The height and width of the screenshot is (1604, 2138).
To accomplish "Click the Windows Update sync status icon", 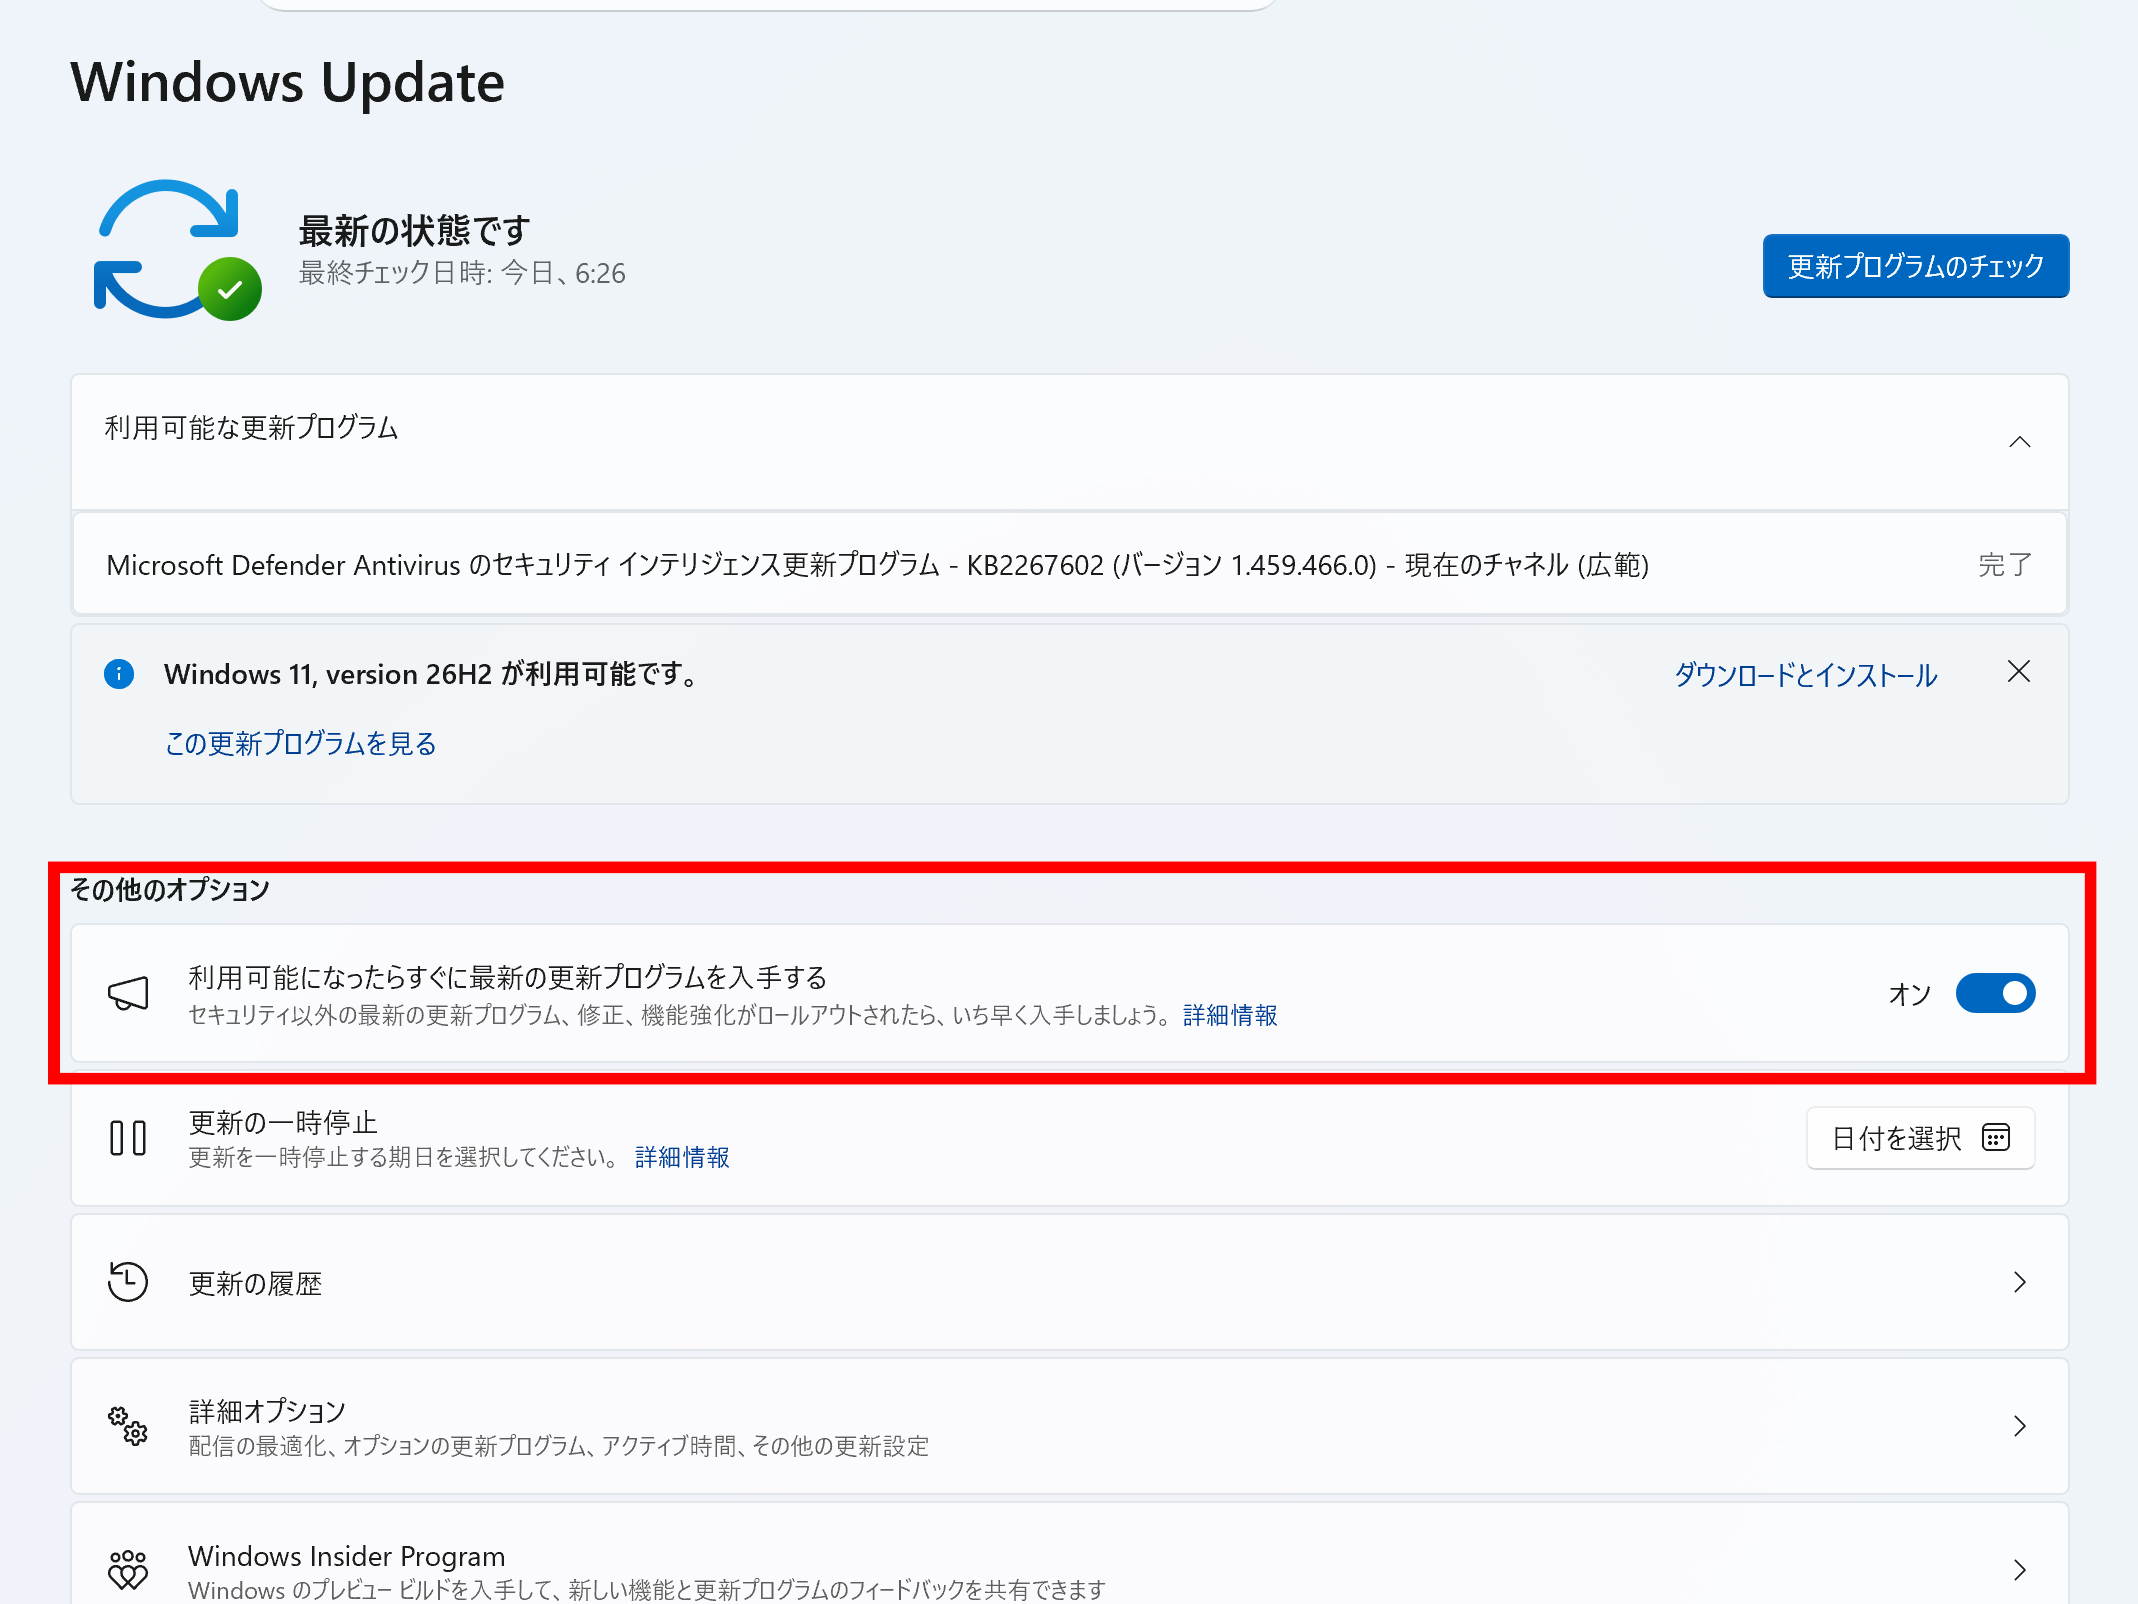I will (x=177, y=250).
